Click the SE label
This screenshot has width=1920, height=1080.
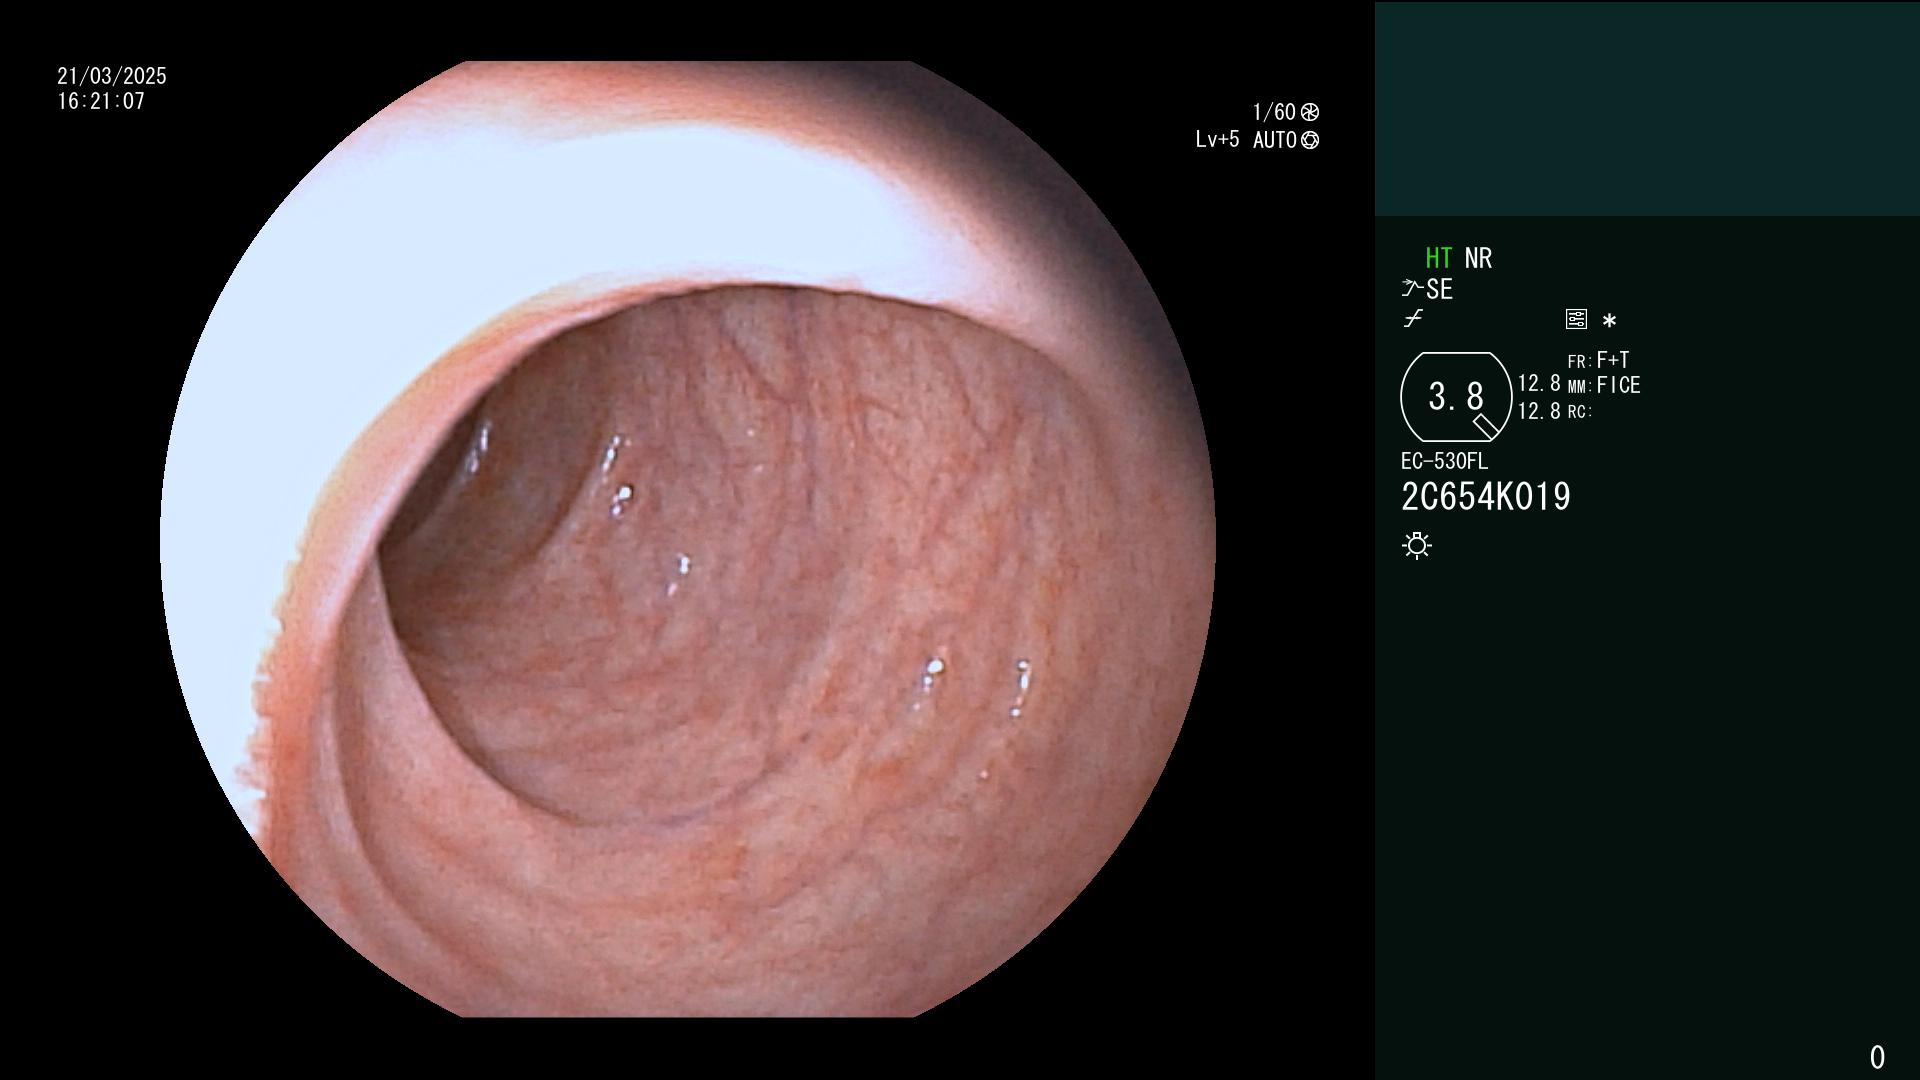click(1440, 290)
